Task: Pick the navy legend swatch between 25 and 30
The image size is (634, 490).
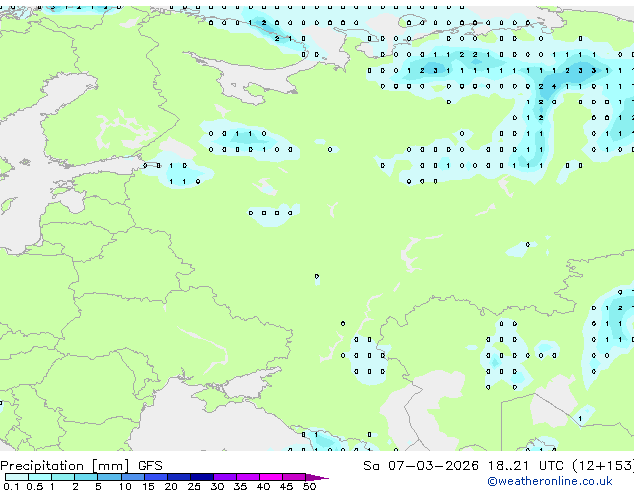Action: click(x=201, y=477)
